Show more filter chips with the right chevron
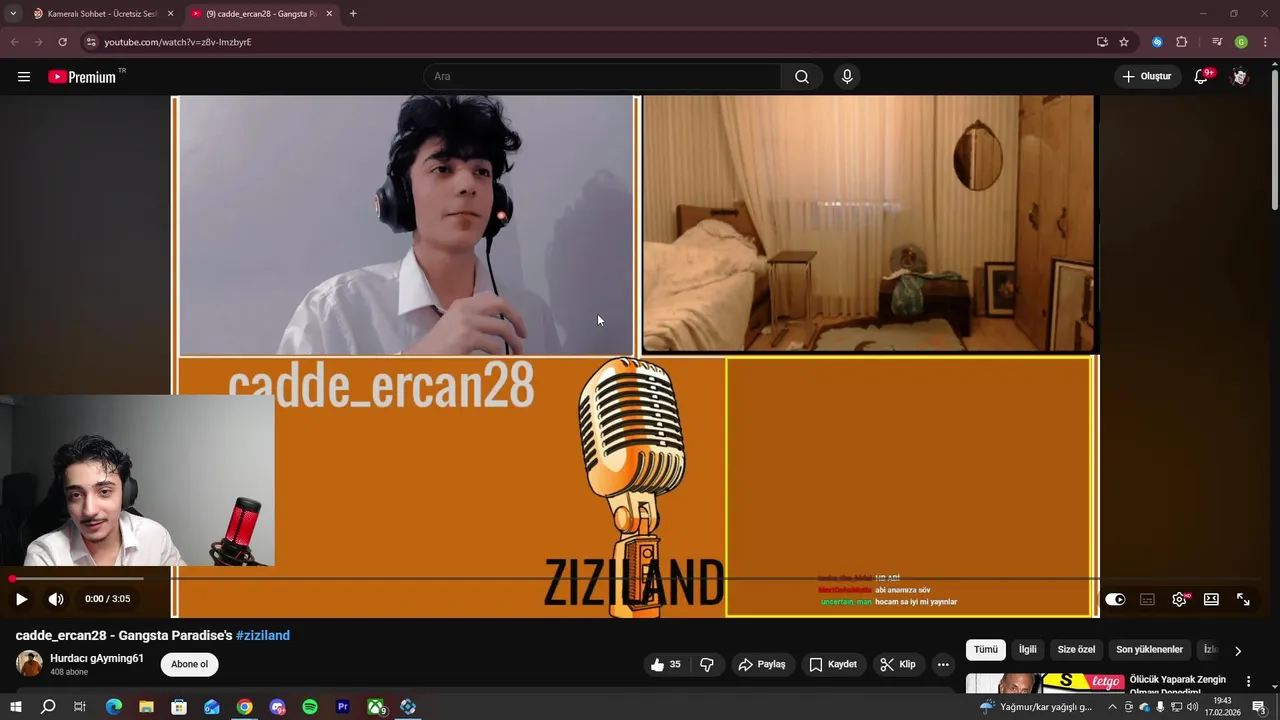This screenshot has height=720, width=1280. [1238, 651]
